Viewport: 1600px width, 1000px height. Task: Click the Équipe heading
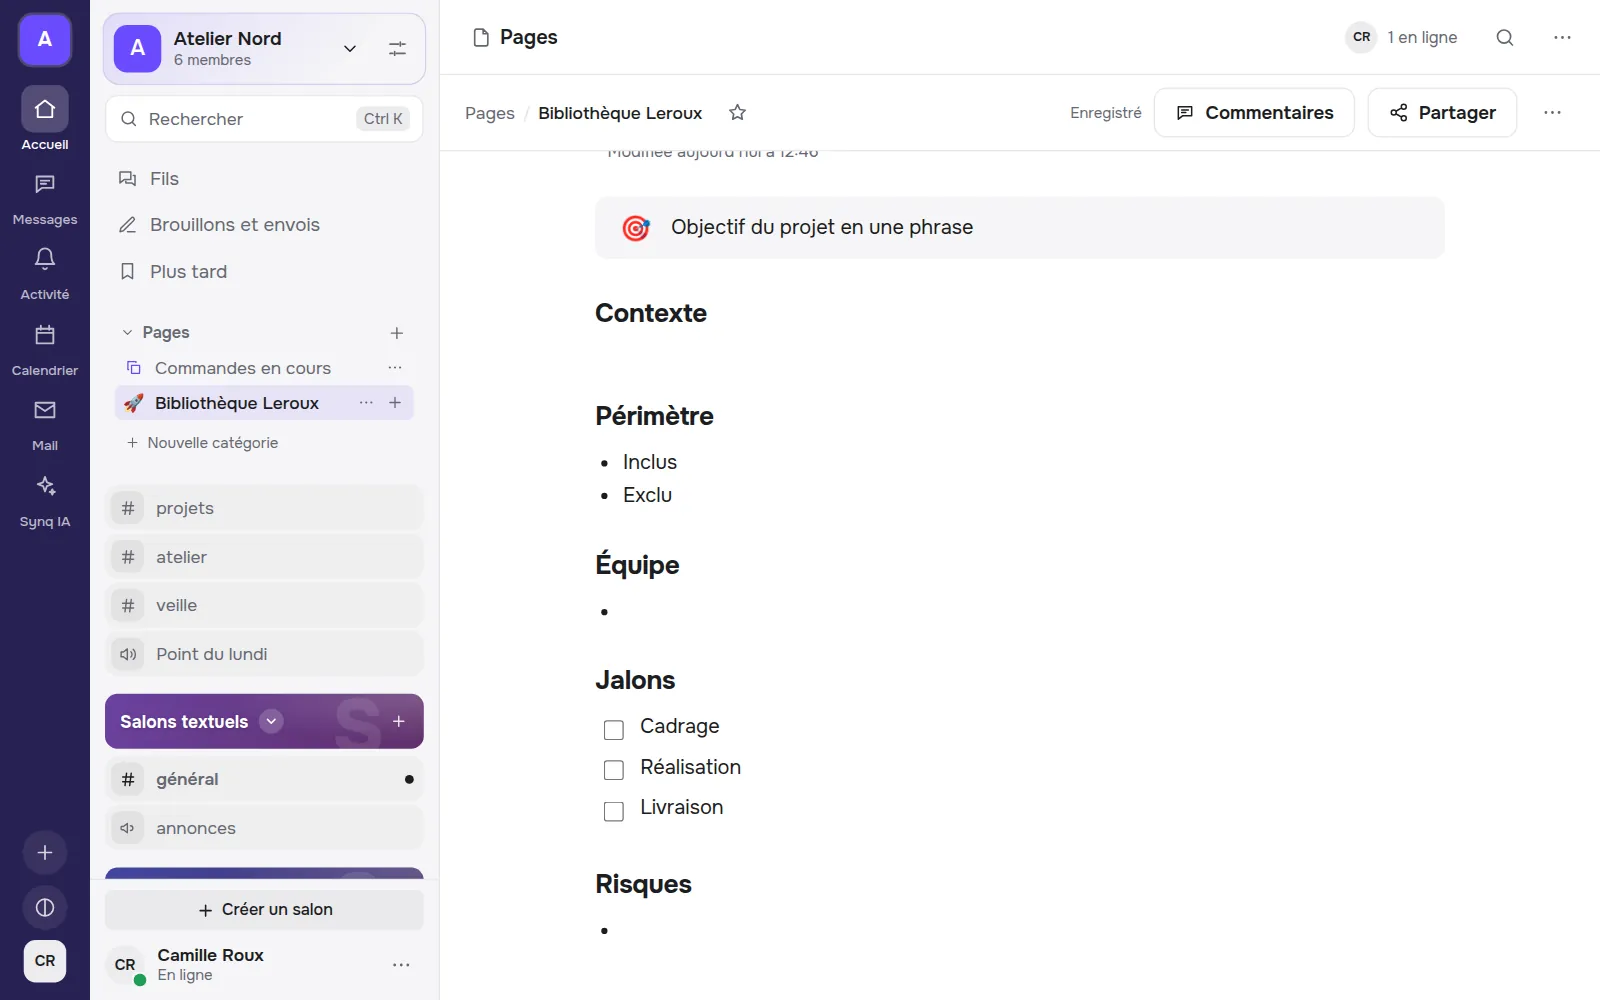click(637, 564)
